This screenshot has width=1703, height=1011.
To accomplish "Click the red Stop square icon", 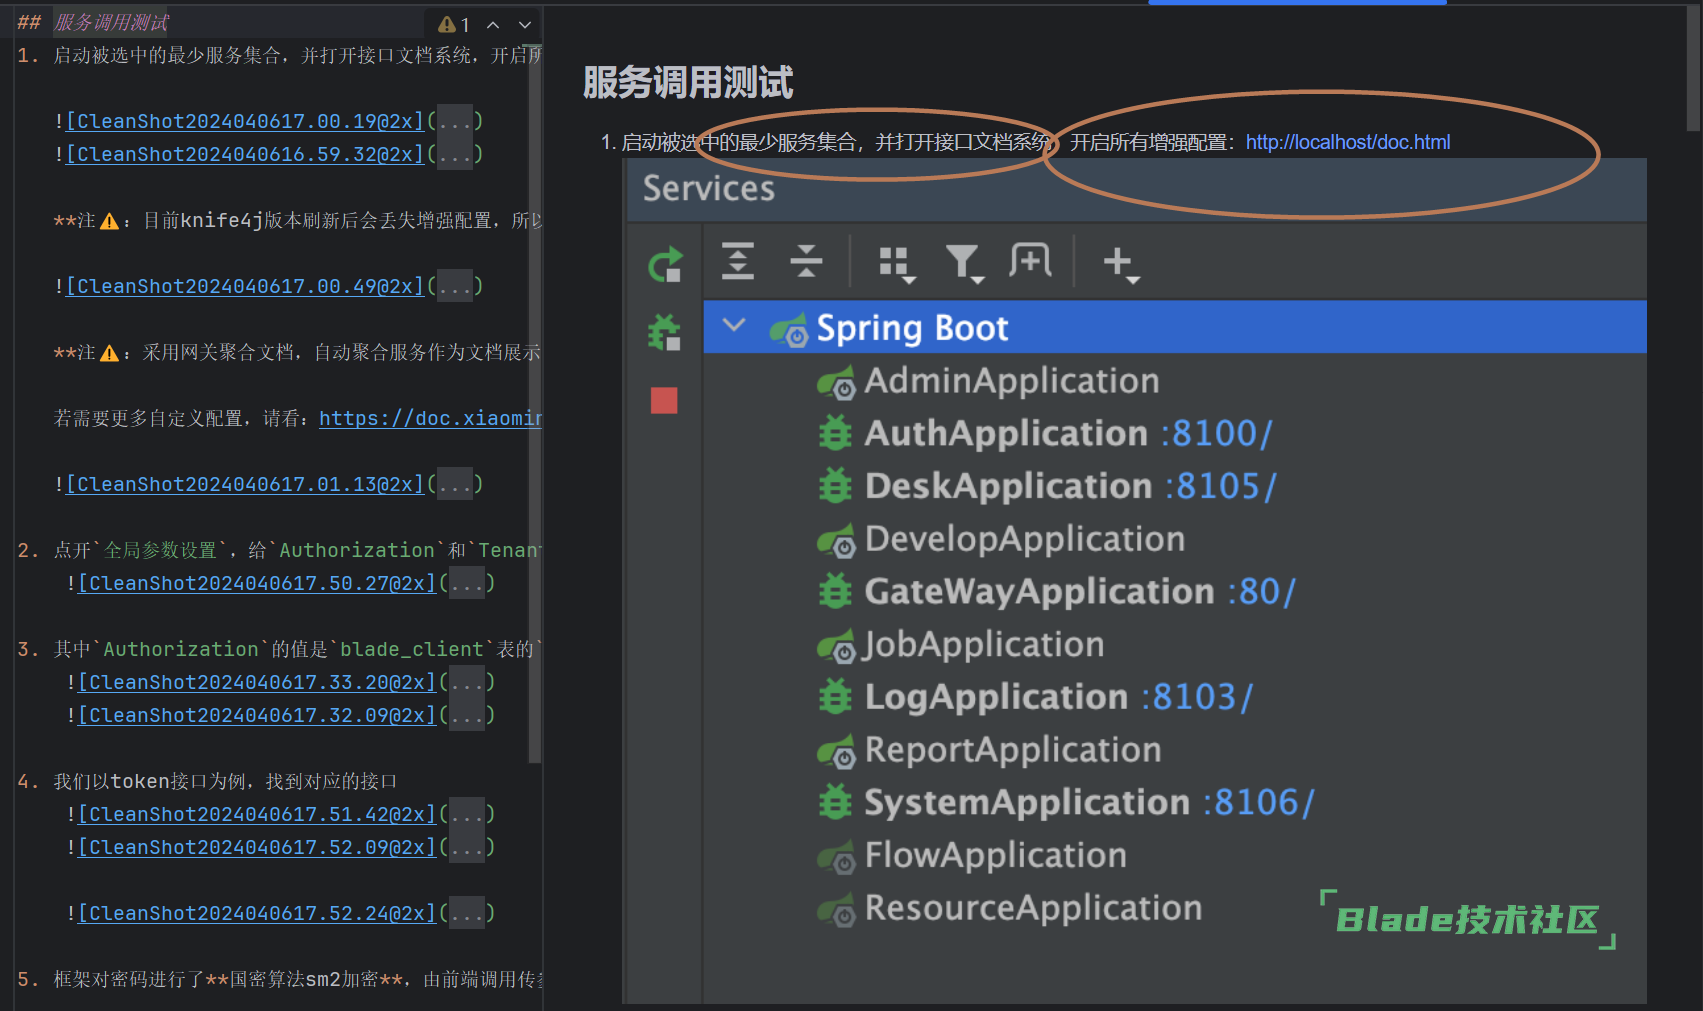I will (664, 400).
